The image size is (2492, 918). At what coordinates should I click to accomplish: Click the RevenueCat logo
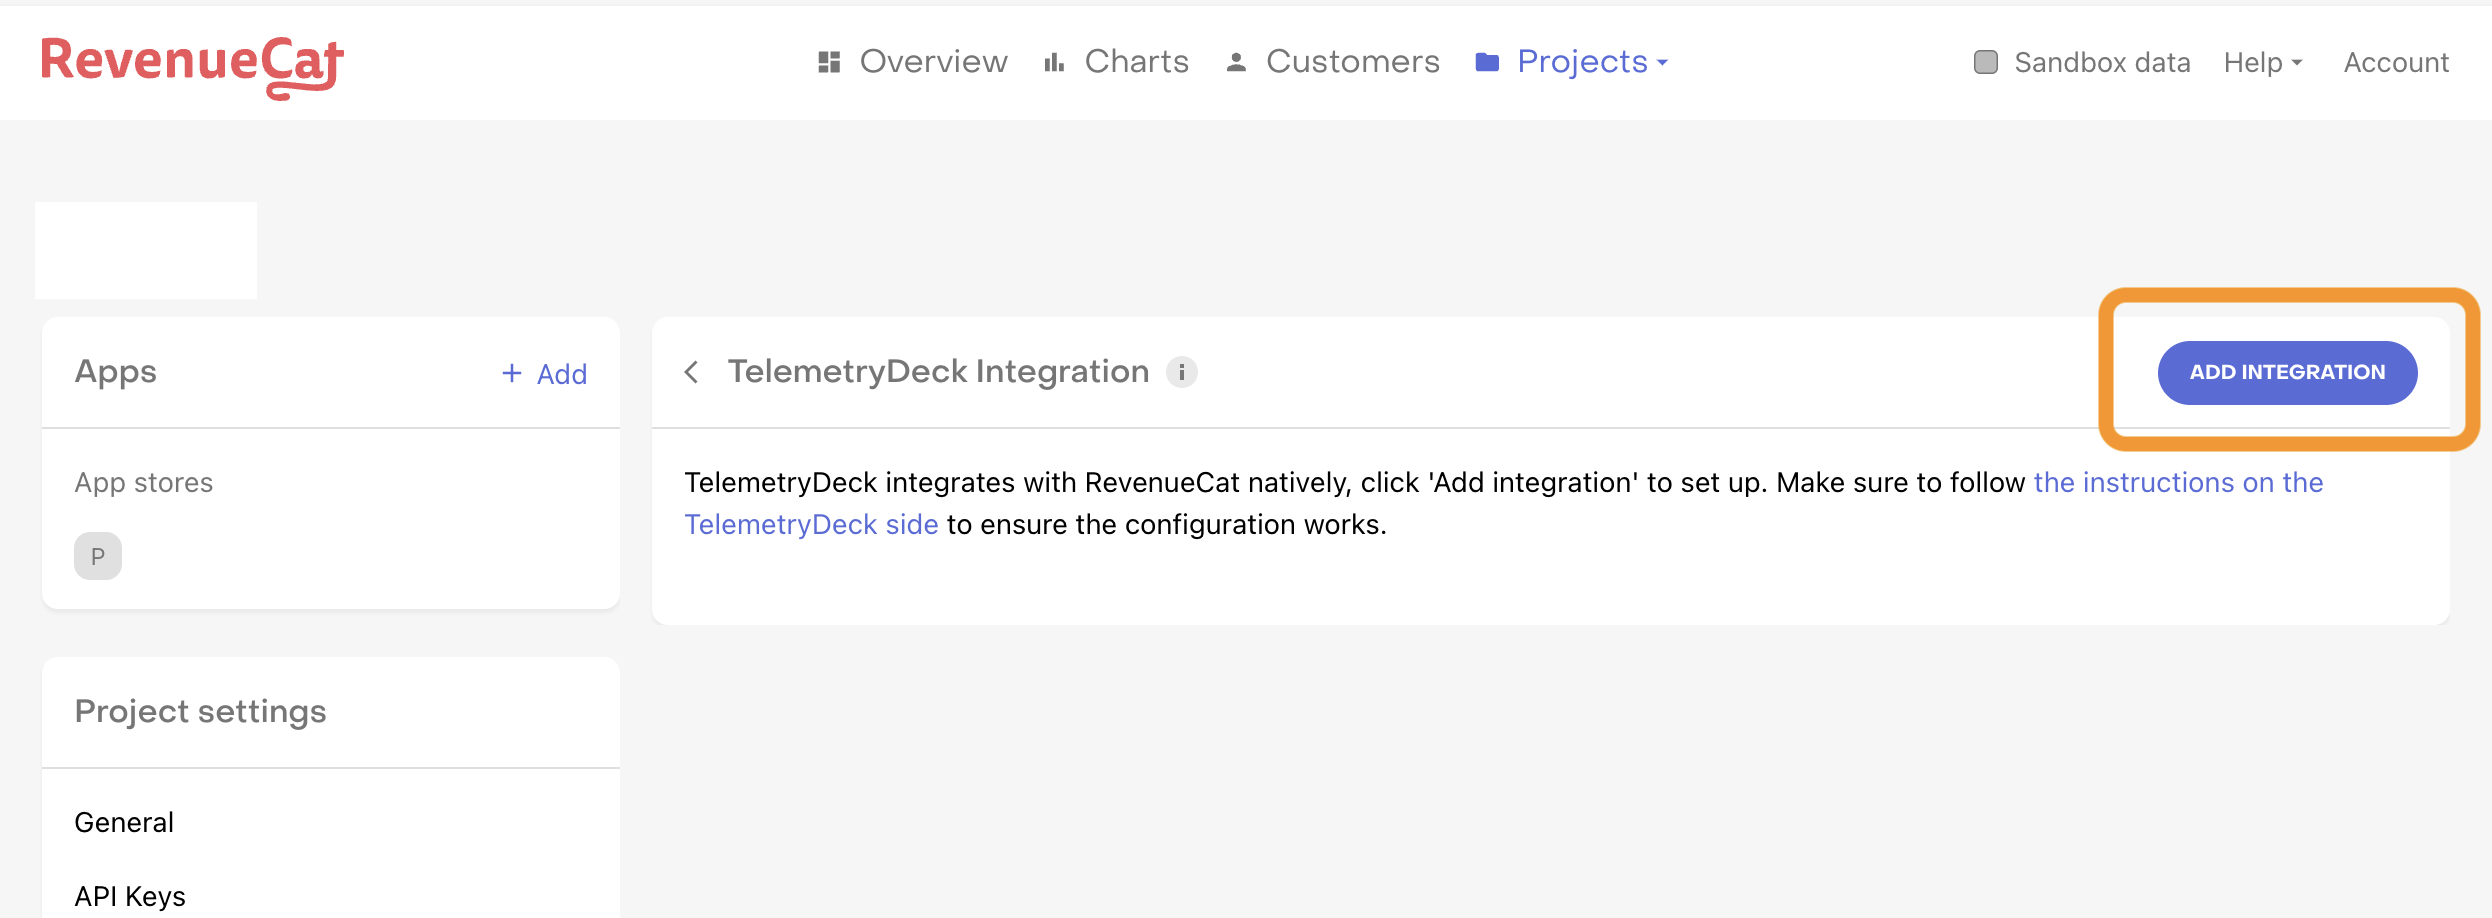pos(191,63)
